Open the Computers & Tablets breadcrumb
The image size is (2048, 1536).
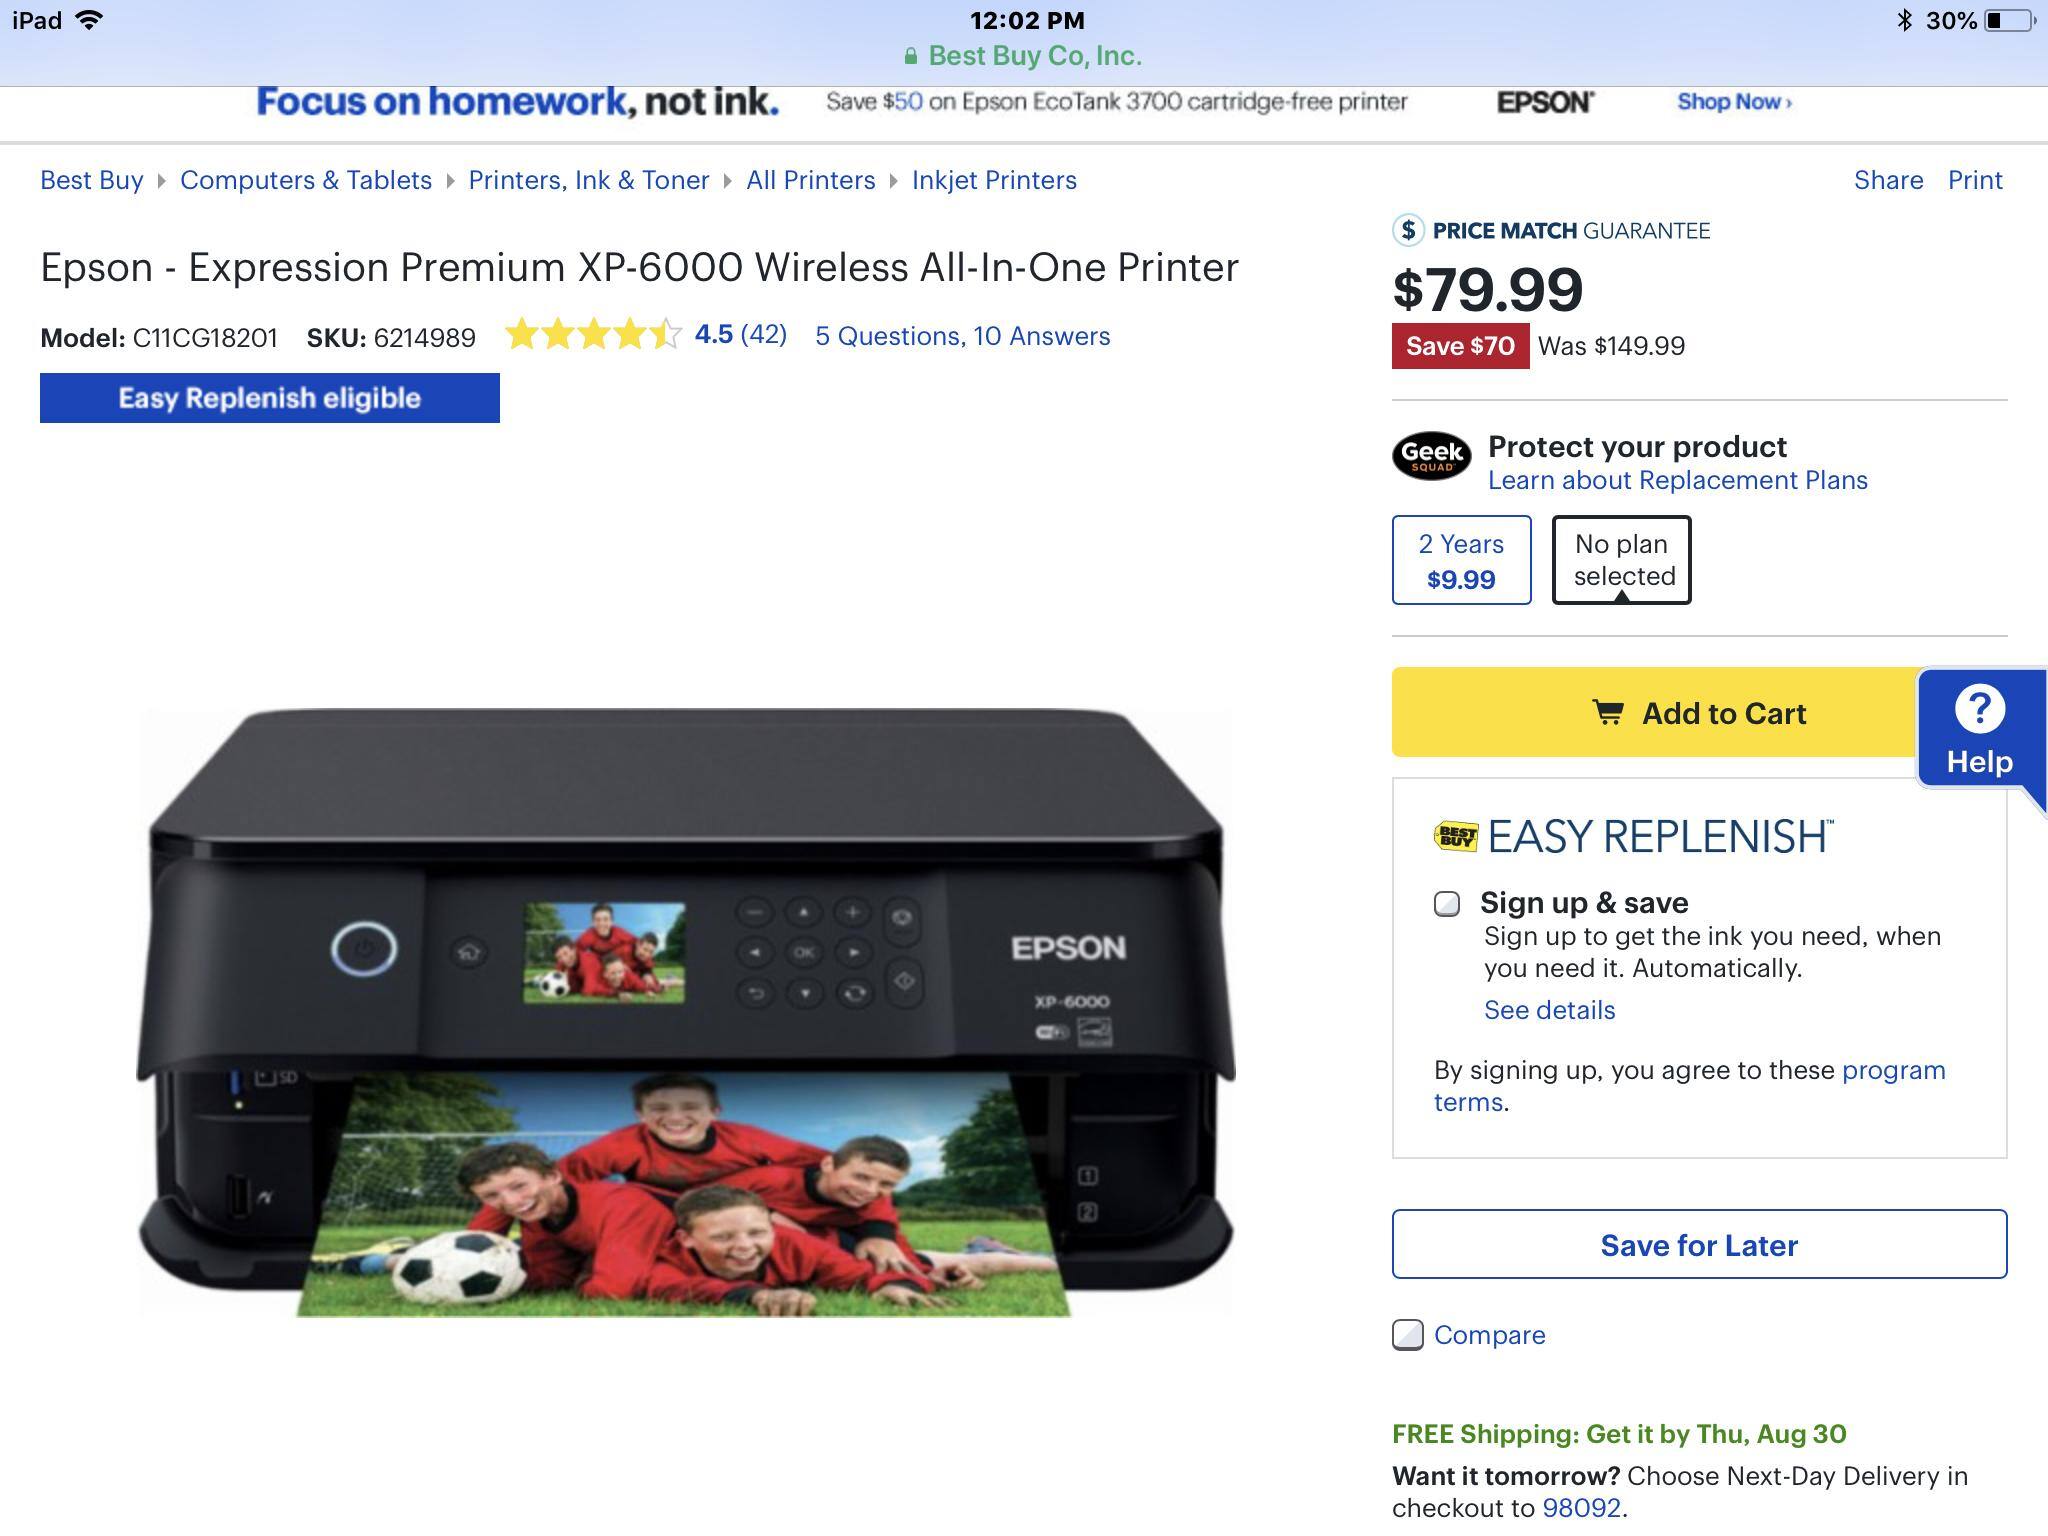tap(306, 180)
